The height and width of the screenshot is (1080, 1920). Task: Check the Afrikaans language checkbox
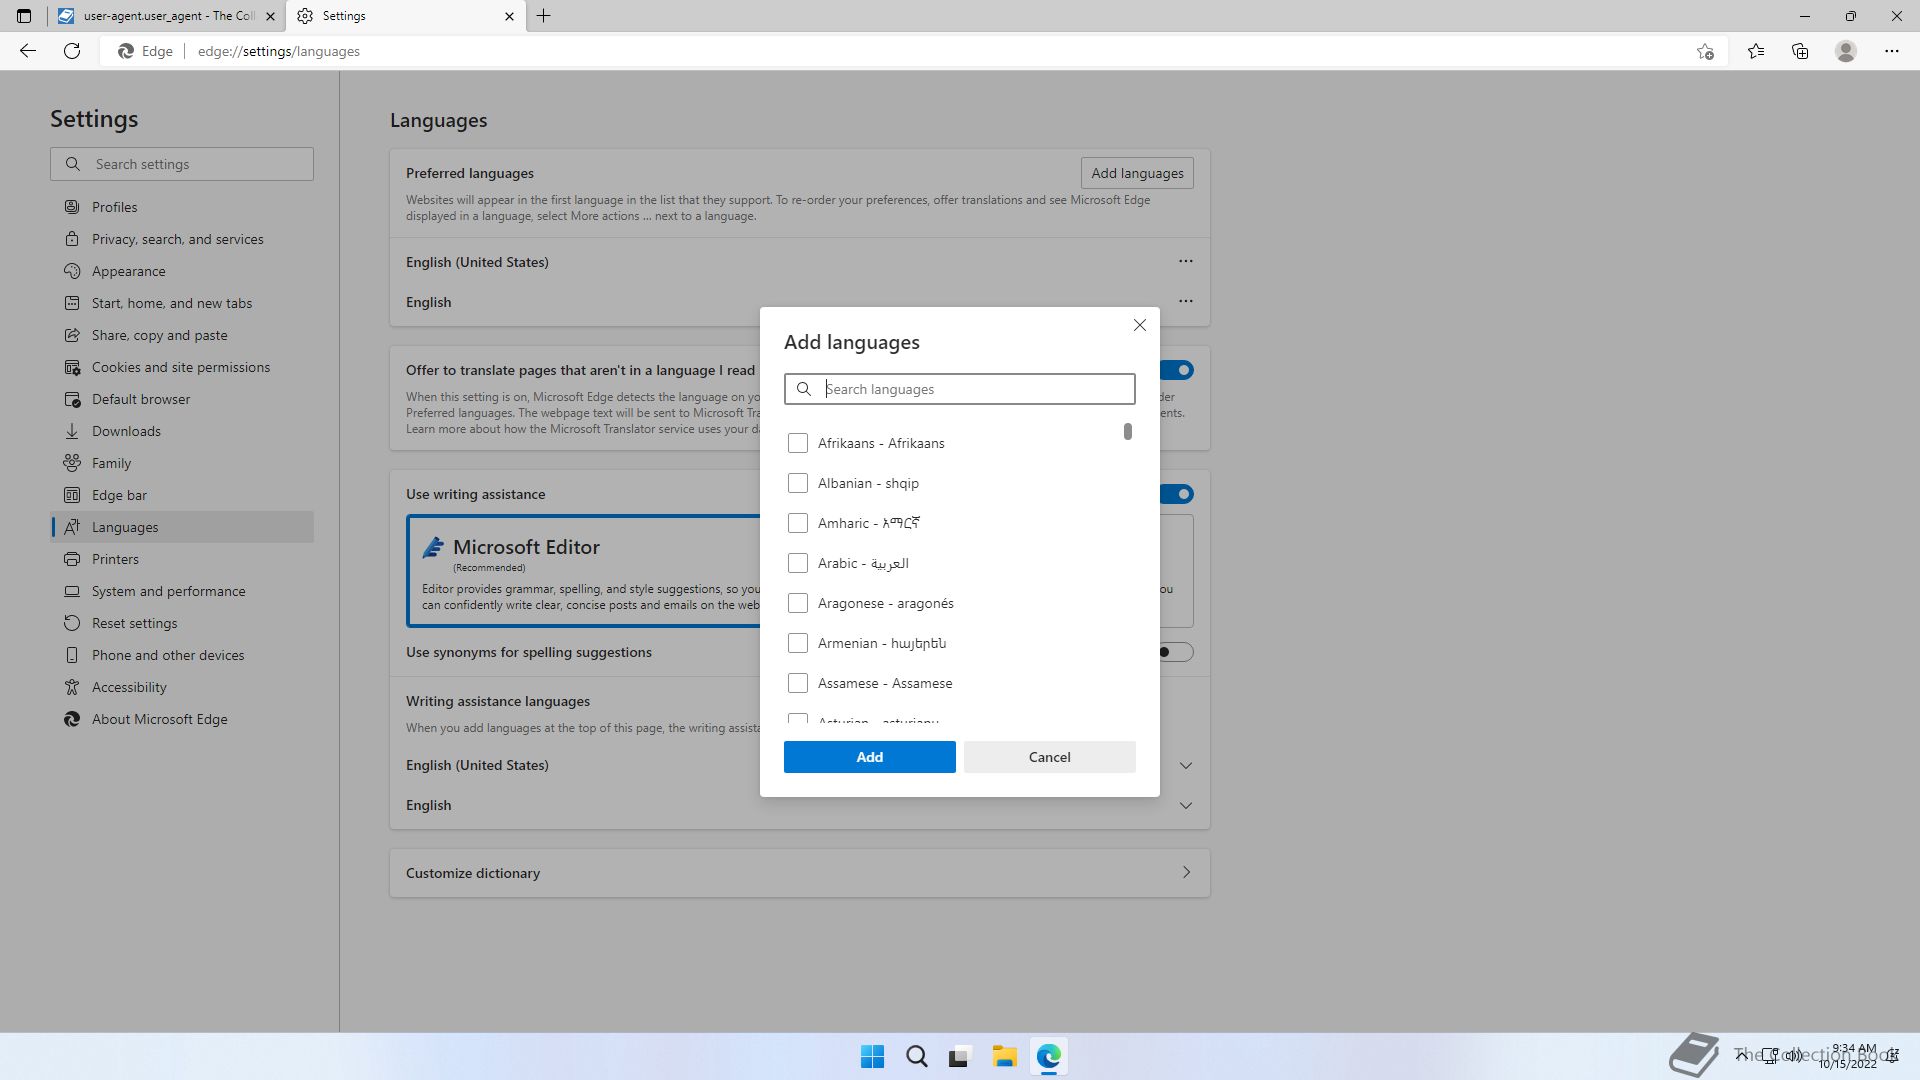point(797,443)
